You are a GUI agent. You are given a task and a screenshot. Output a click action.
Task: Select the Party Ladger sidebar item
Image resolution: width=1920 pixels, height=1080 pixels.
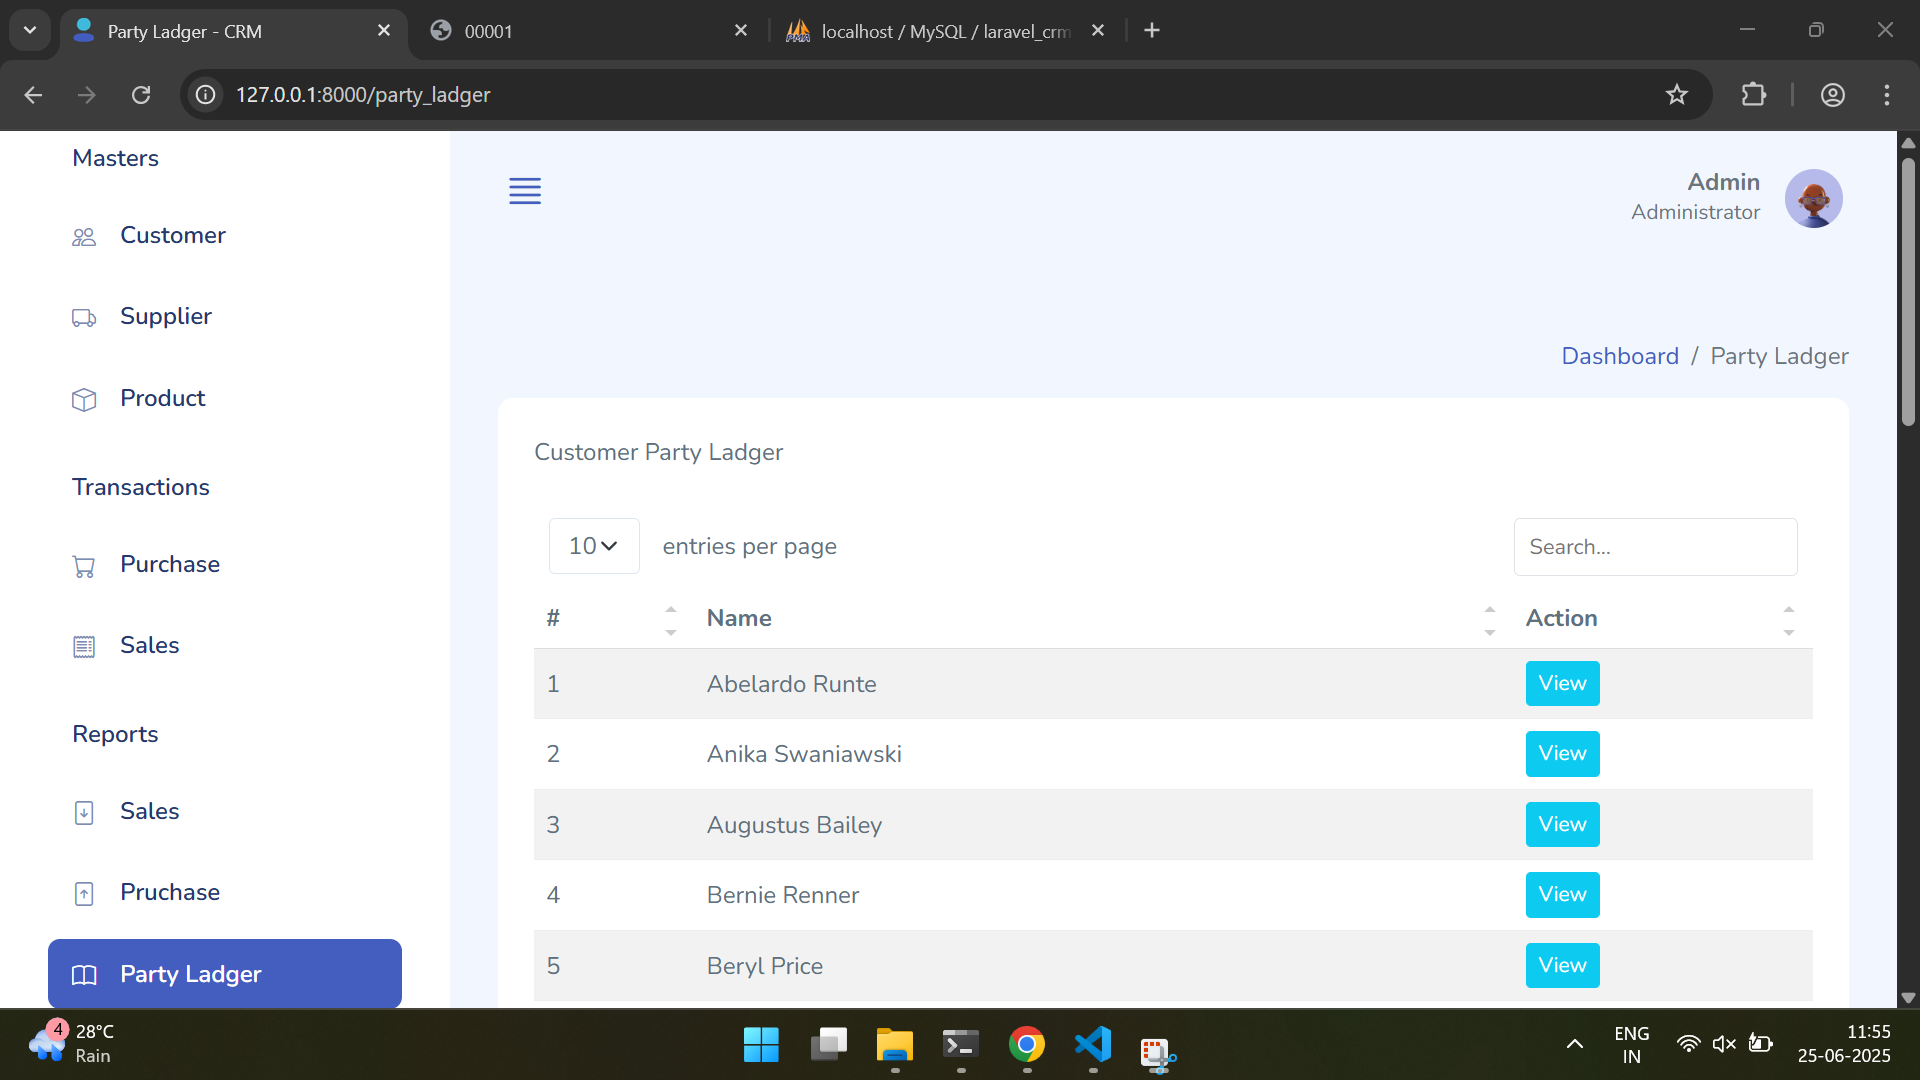point(225,974)
